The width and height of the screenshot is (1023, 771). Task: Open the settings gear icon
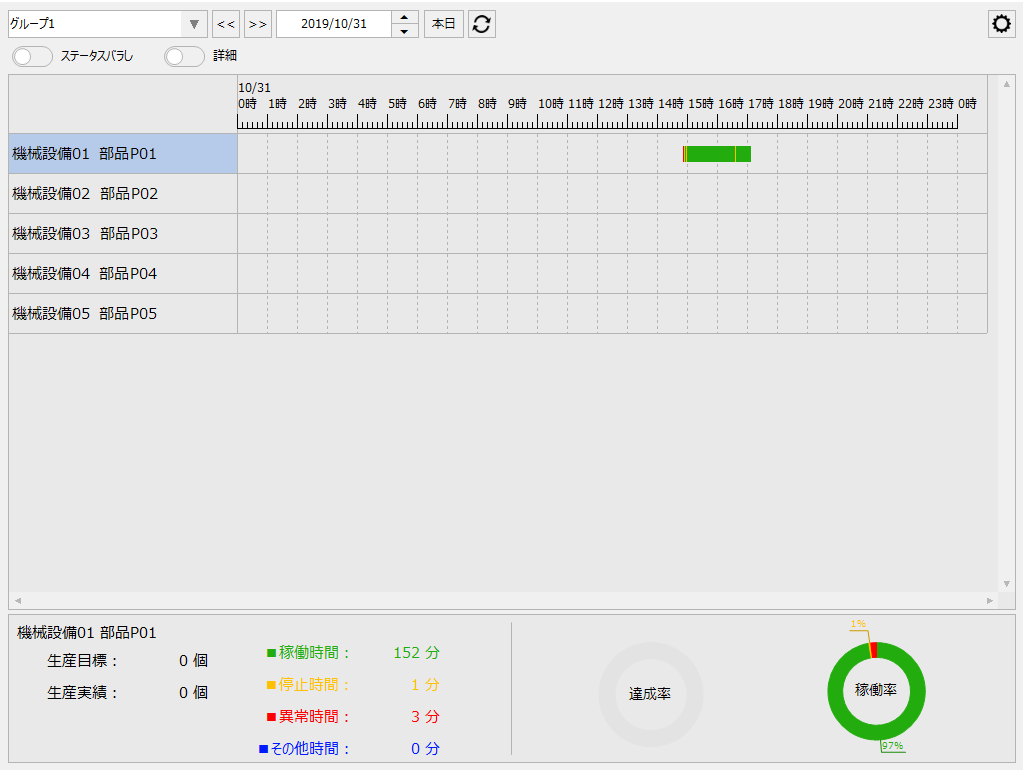1000,23
